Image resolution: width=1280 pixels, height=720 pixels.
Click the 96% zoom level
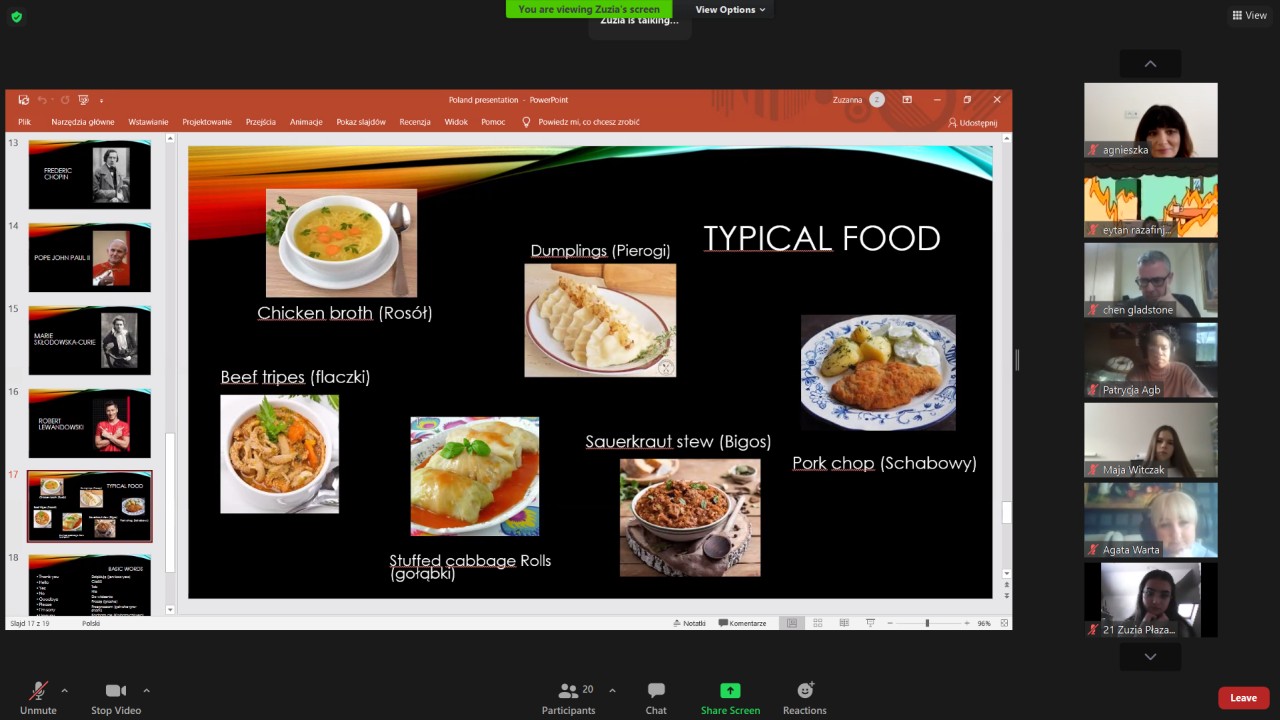[x=984, y=623]
